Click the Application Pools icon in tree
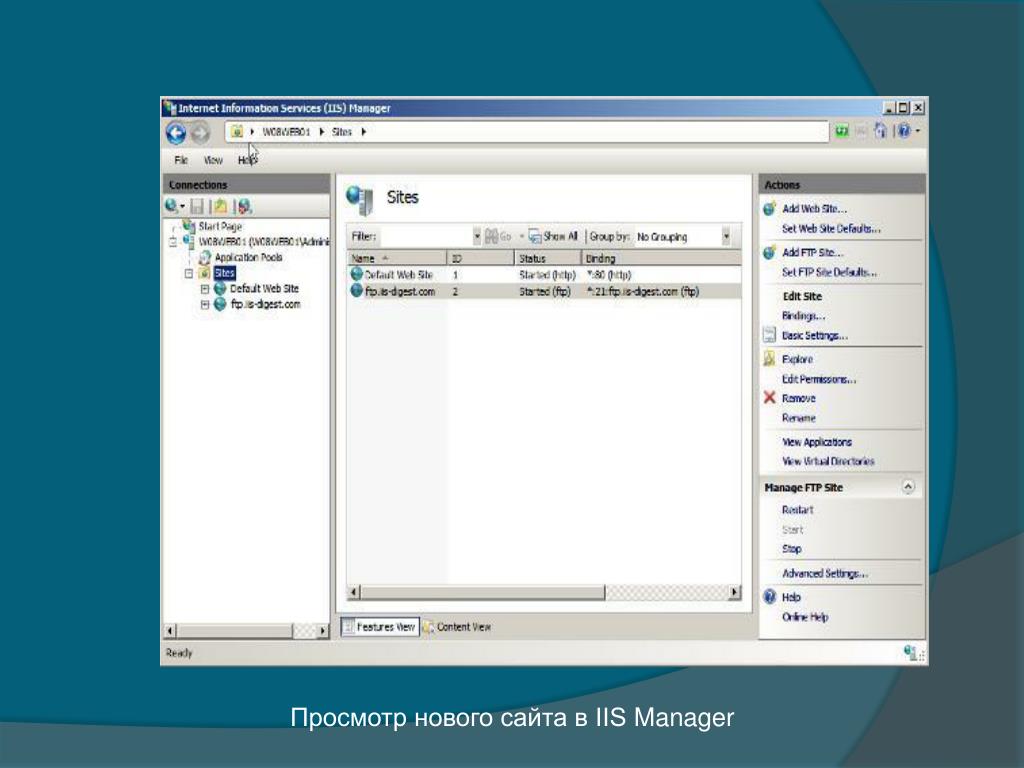Screen dimensions: 1024x768 tap(204, 257)
